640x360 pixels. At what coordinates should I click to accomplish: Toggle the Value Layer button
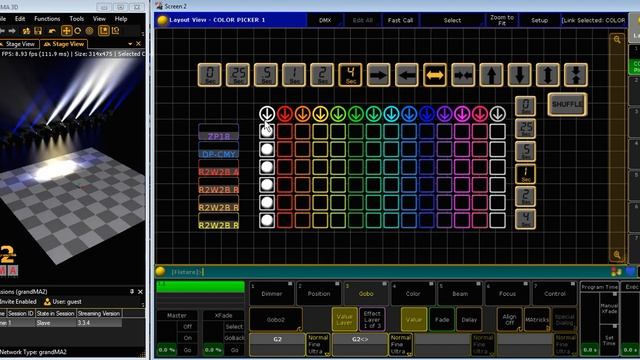[x=344, y=320]
